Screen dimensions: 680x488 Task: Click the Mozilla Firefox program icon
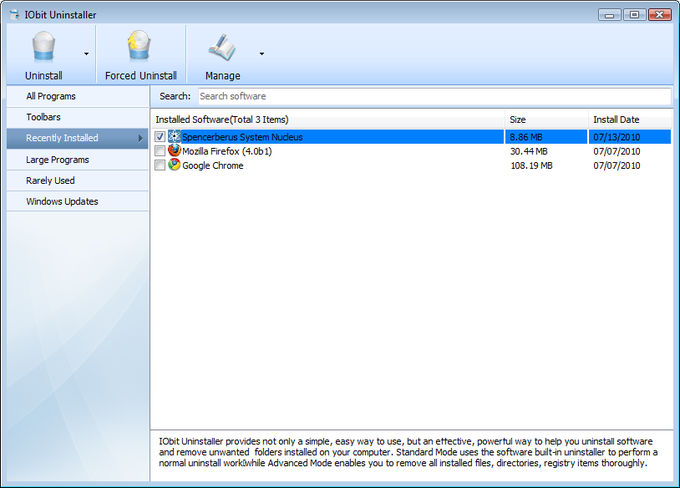(174, 151)
